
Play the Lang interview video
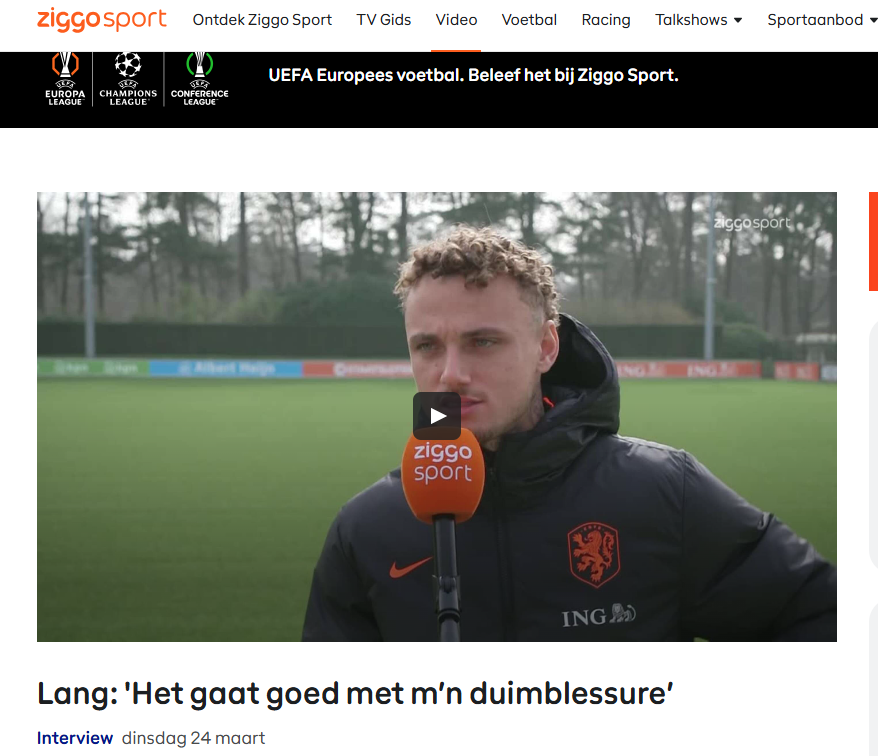(x=437, y=416)
